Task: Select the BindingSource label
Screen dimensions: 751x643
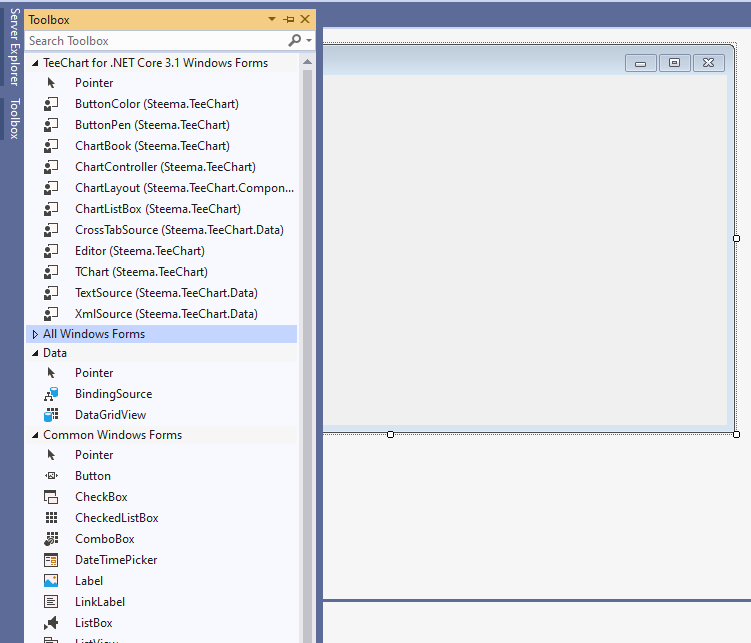Action: click(x=114, y=394)
